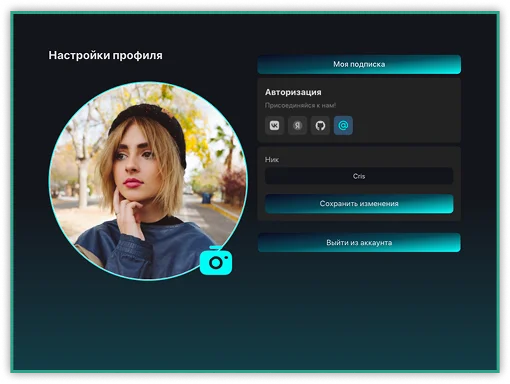This screenshot has width=510, height=384.
Task: Click the Ник field label
Action: coord(272,160)
